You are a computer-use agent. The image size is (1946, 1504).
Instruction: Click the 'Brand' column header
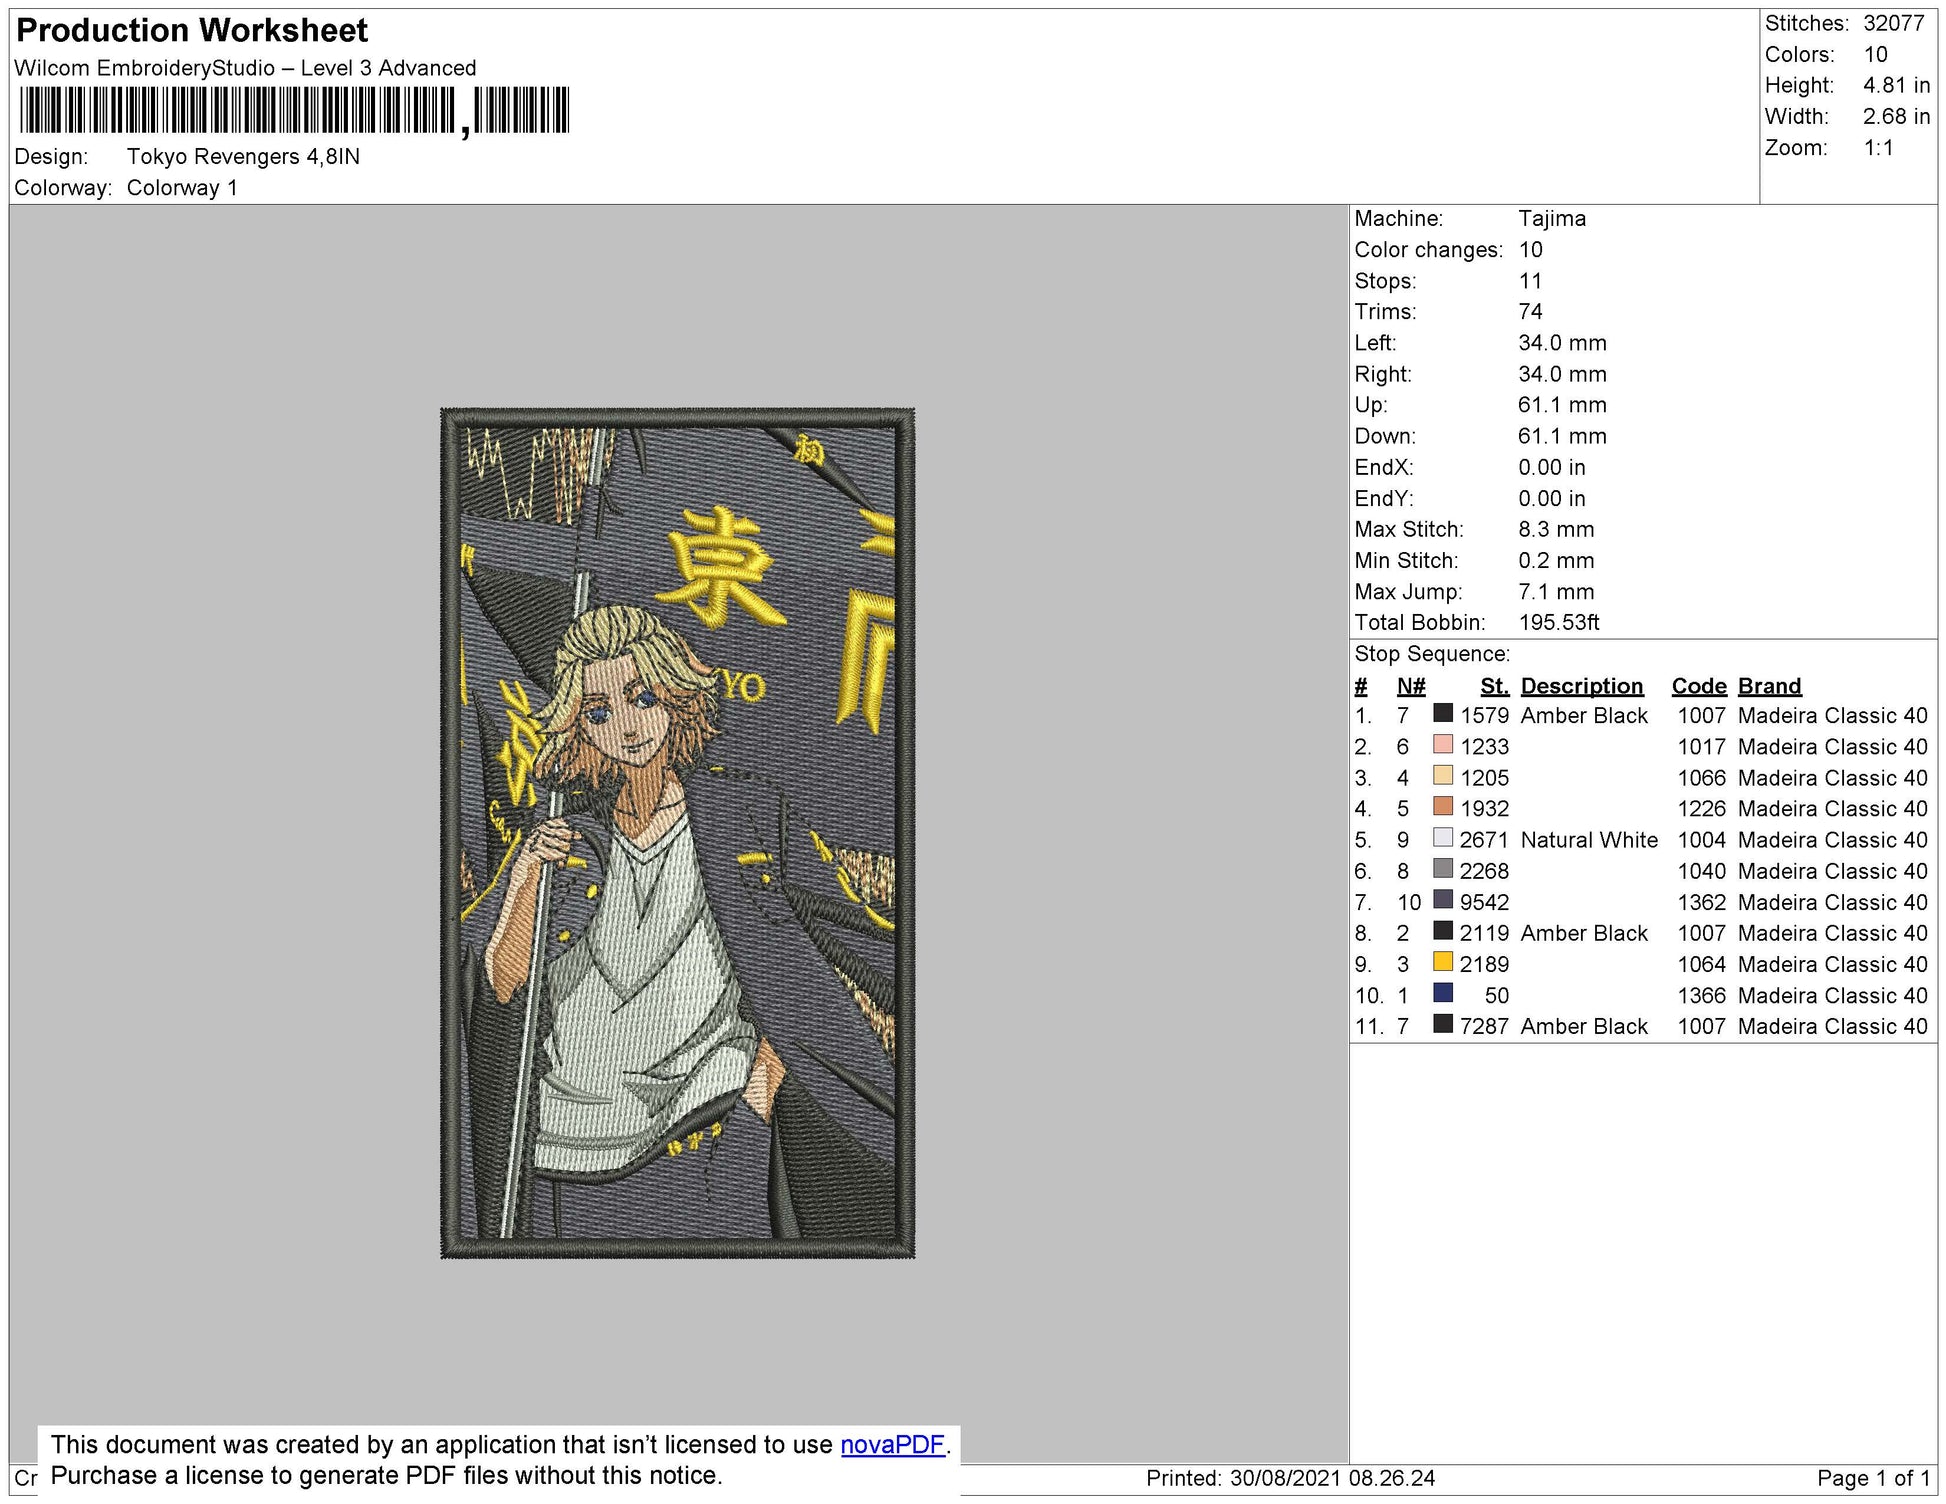tap(1769, 685)
